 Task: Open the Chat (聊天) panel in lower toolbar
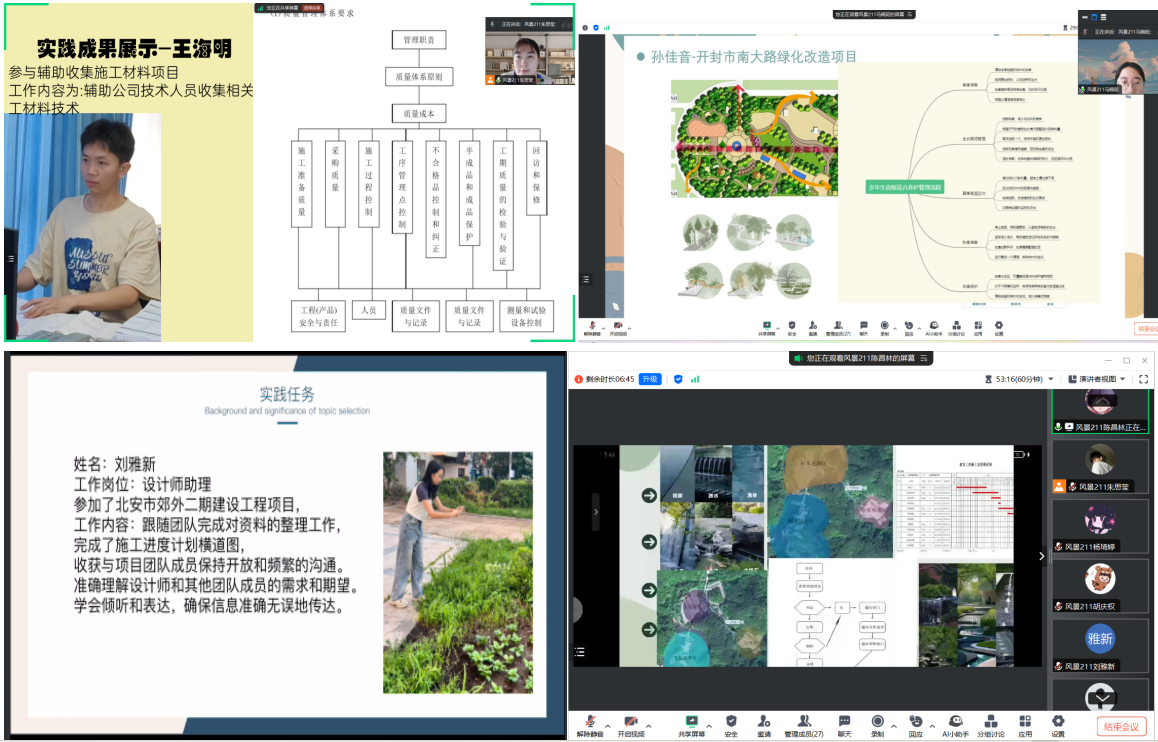click(844, 724)
